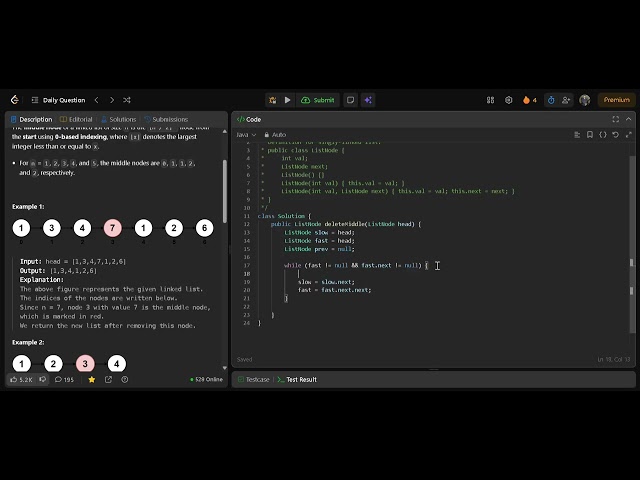Open the layout grid icon
640x480 pixels.
[x=490, y=100]
